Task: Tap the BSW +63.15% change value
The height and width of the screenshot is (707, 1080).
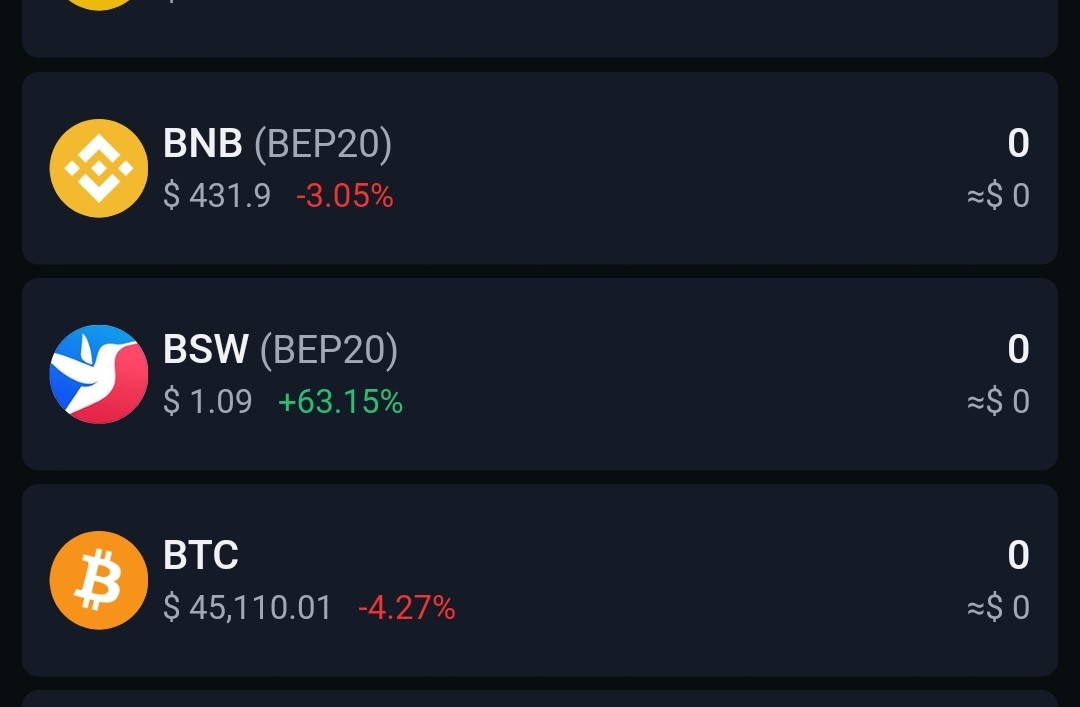Action: tap(340, 402)
